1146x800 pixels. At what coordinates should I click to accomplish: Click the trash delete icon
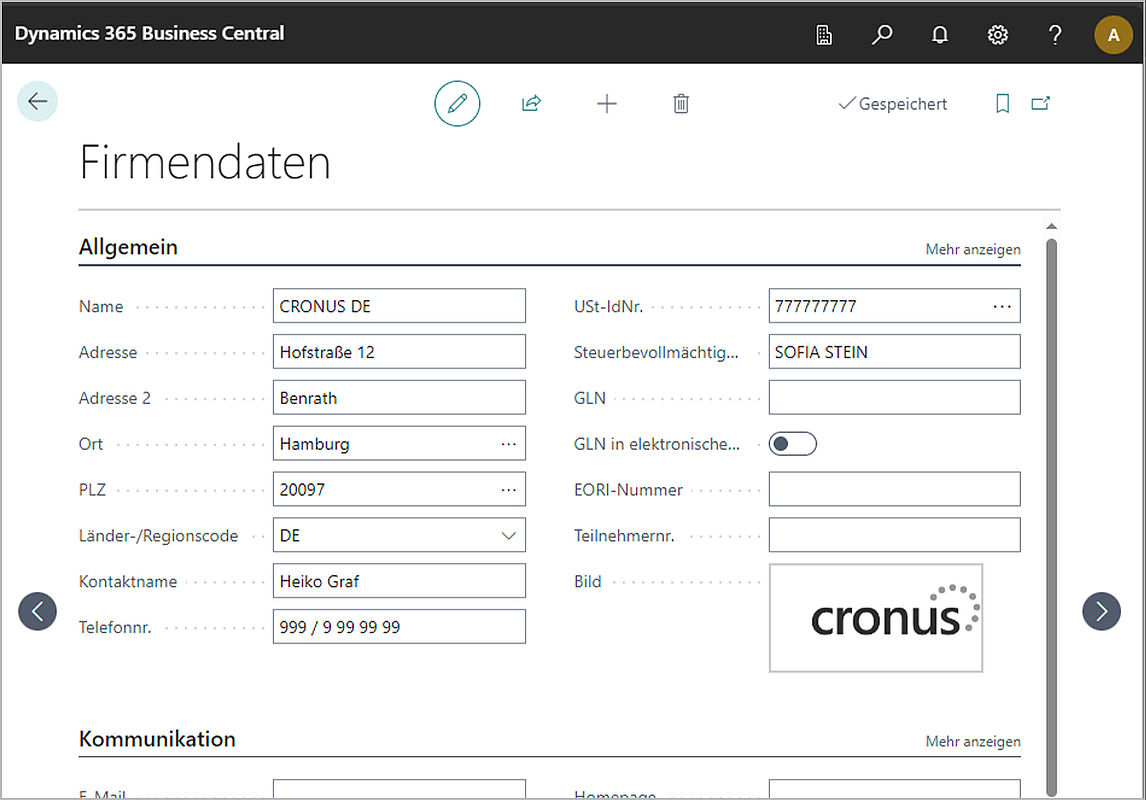click(x=681, y=104)
